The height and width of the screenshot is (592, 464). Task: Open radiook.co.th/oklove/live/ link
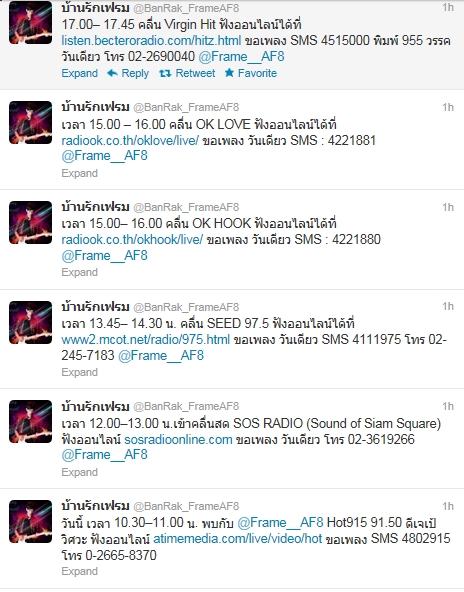130,140
